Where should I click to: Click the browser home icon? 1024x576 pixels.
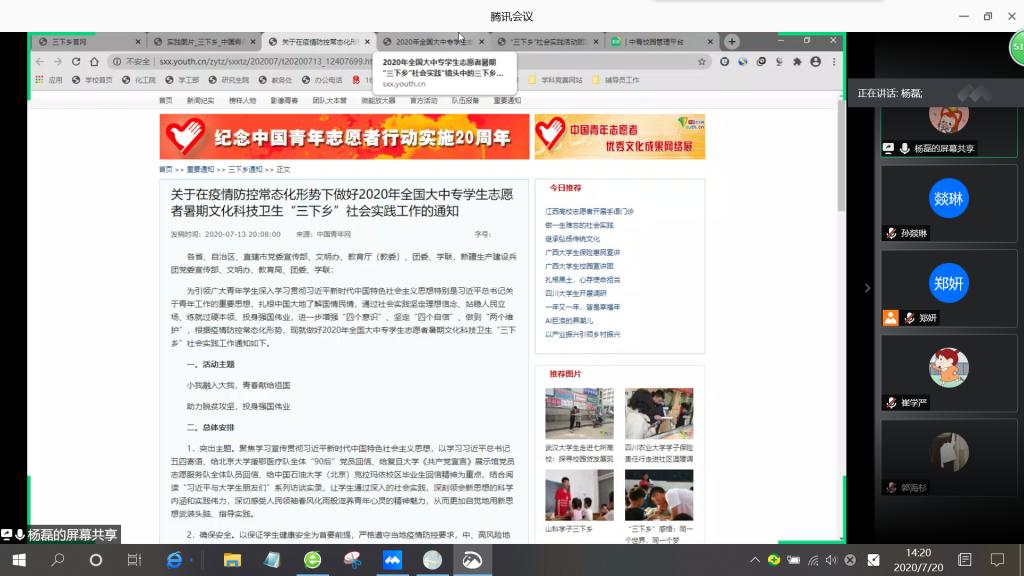click(x=92, y=61)
